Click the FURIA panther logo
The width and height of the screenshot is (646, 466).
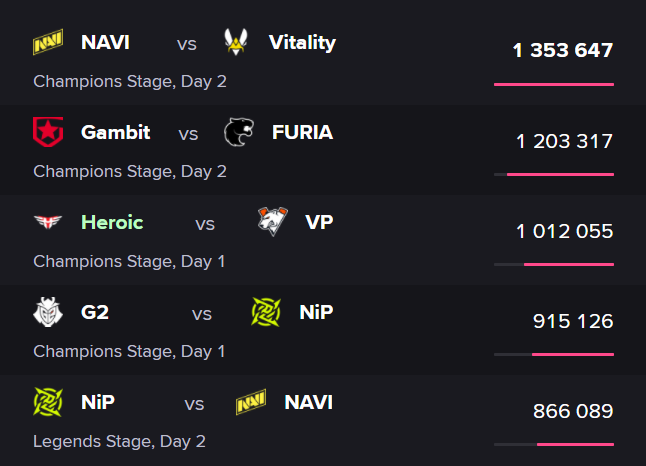click(240, 132)
